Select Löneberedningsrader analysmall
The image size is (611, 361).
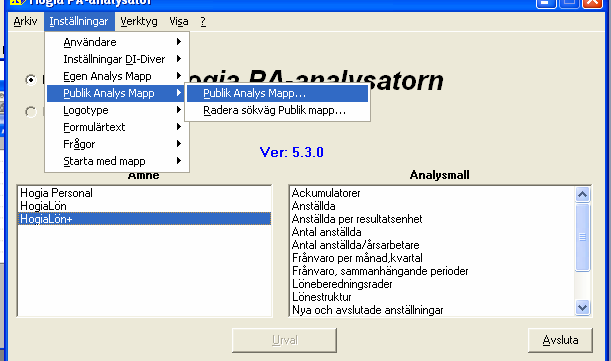pyautogui.click(x=432, y=284)
